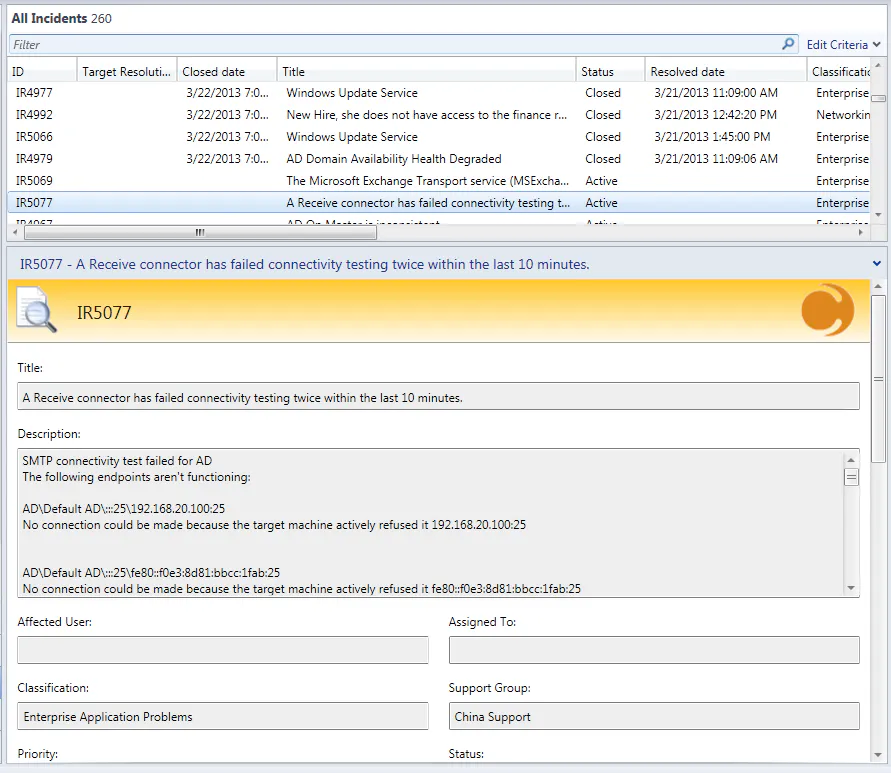Image resolution: width=891 pixels, height=773 pixels.
Task: Sort by Target Resolution column header
Action: 127,72
